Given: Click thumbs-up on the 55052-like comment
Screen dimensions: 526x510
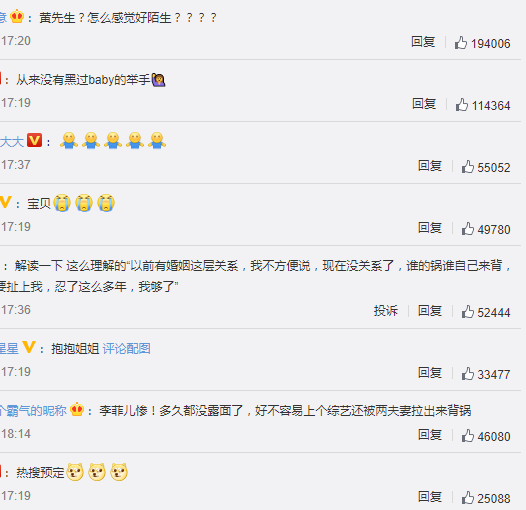Looking at the screenshot, I should tap(486, 167).
